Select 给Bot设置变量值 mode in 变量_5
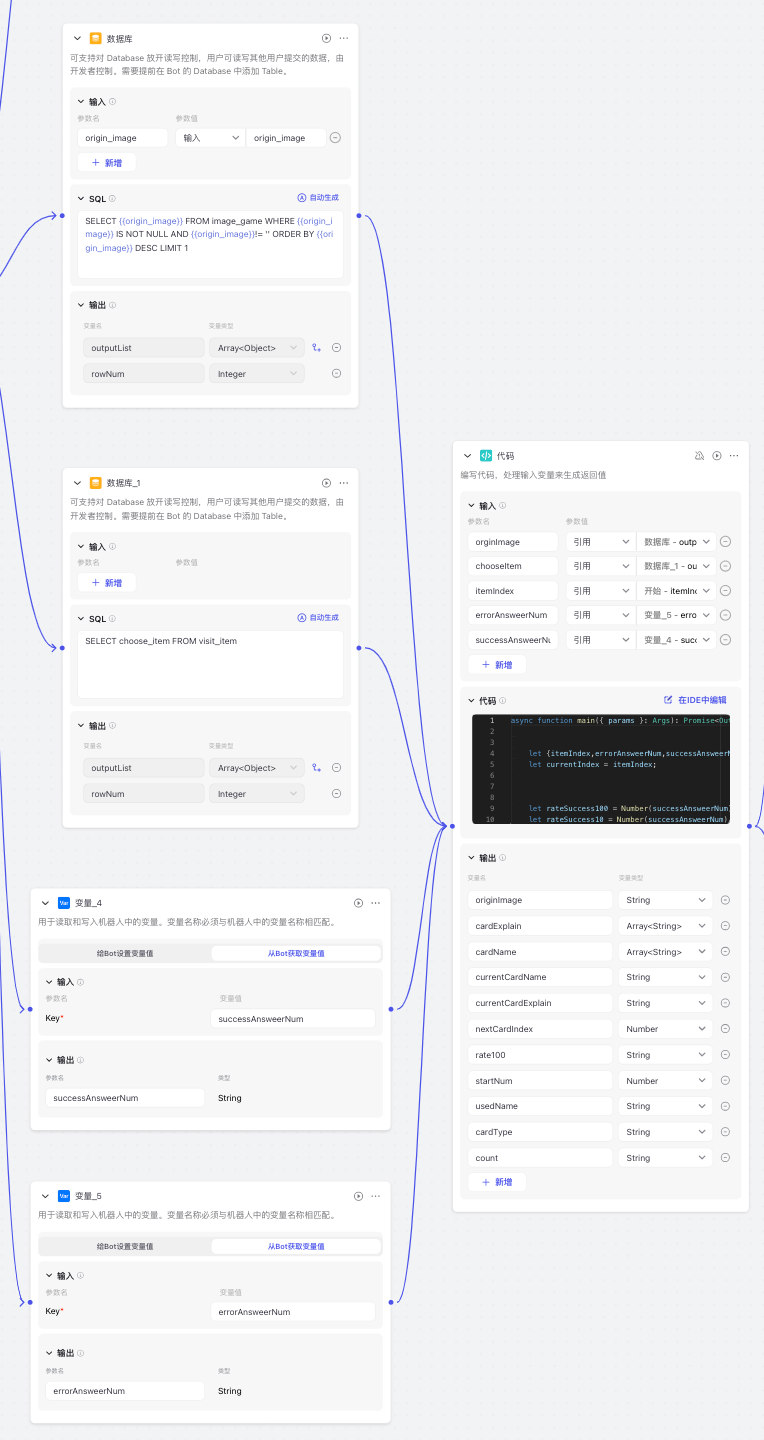This screenshot has height=1440, width=764. click(125, 1246)
